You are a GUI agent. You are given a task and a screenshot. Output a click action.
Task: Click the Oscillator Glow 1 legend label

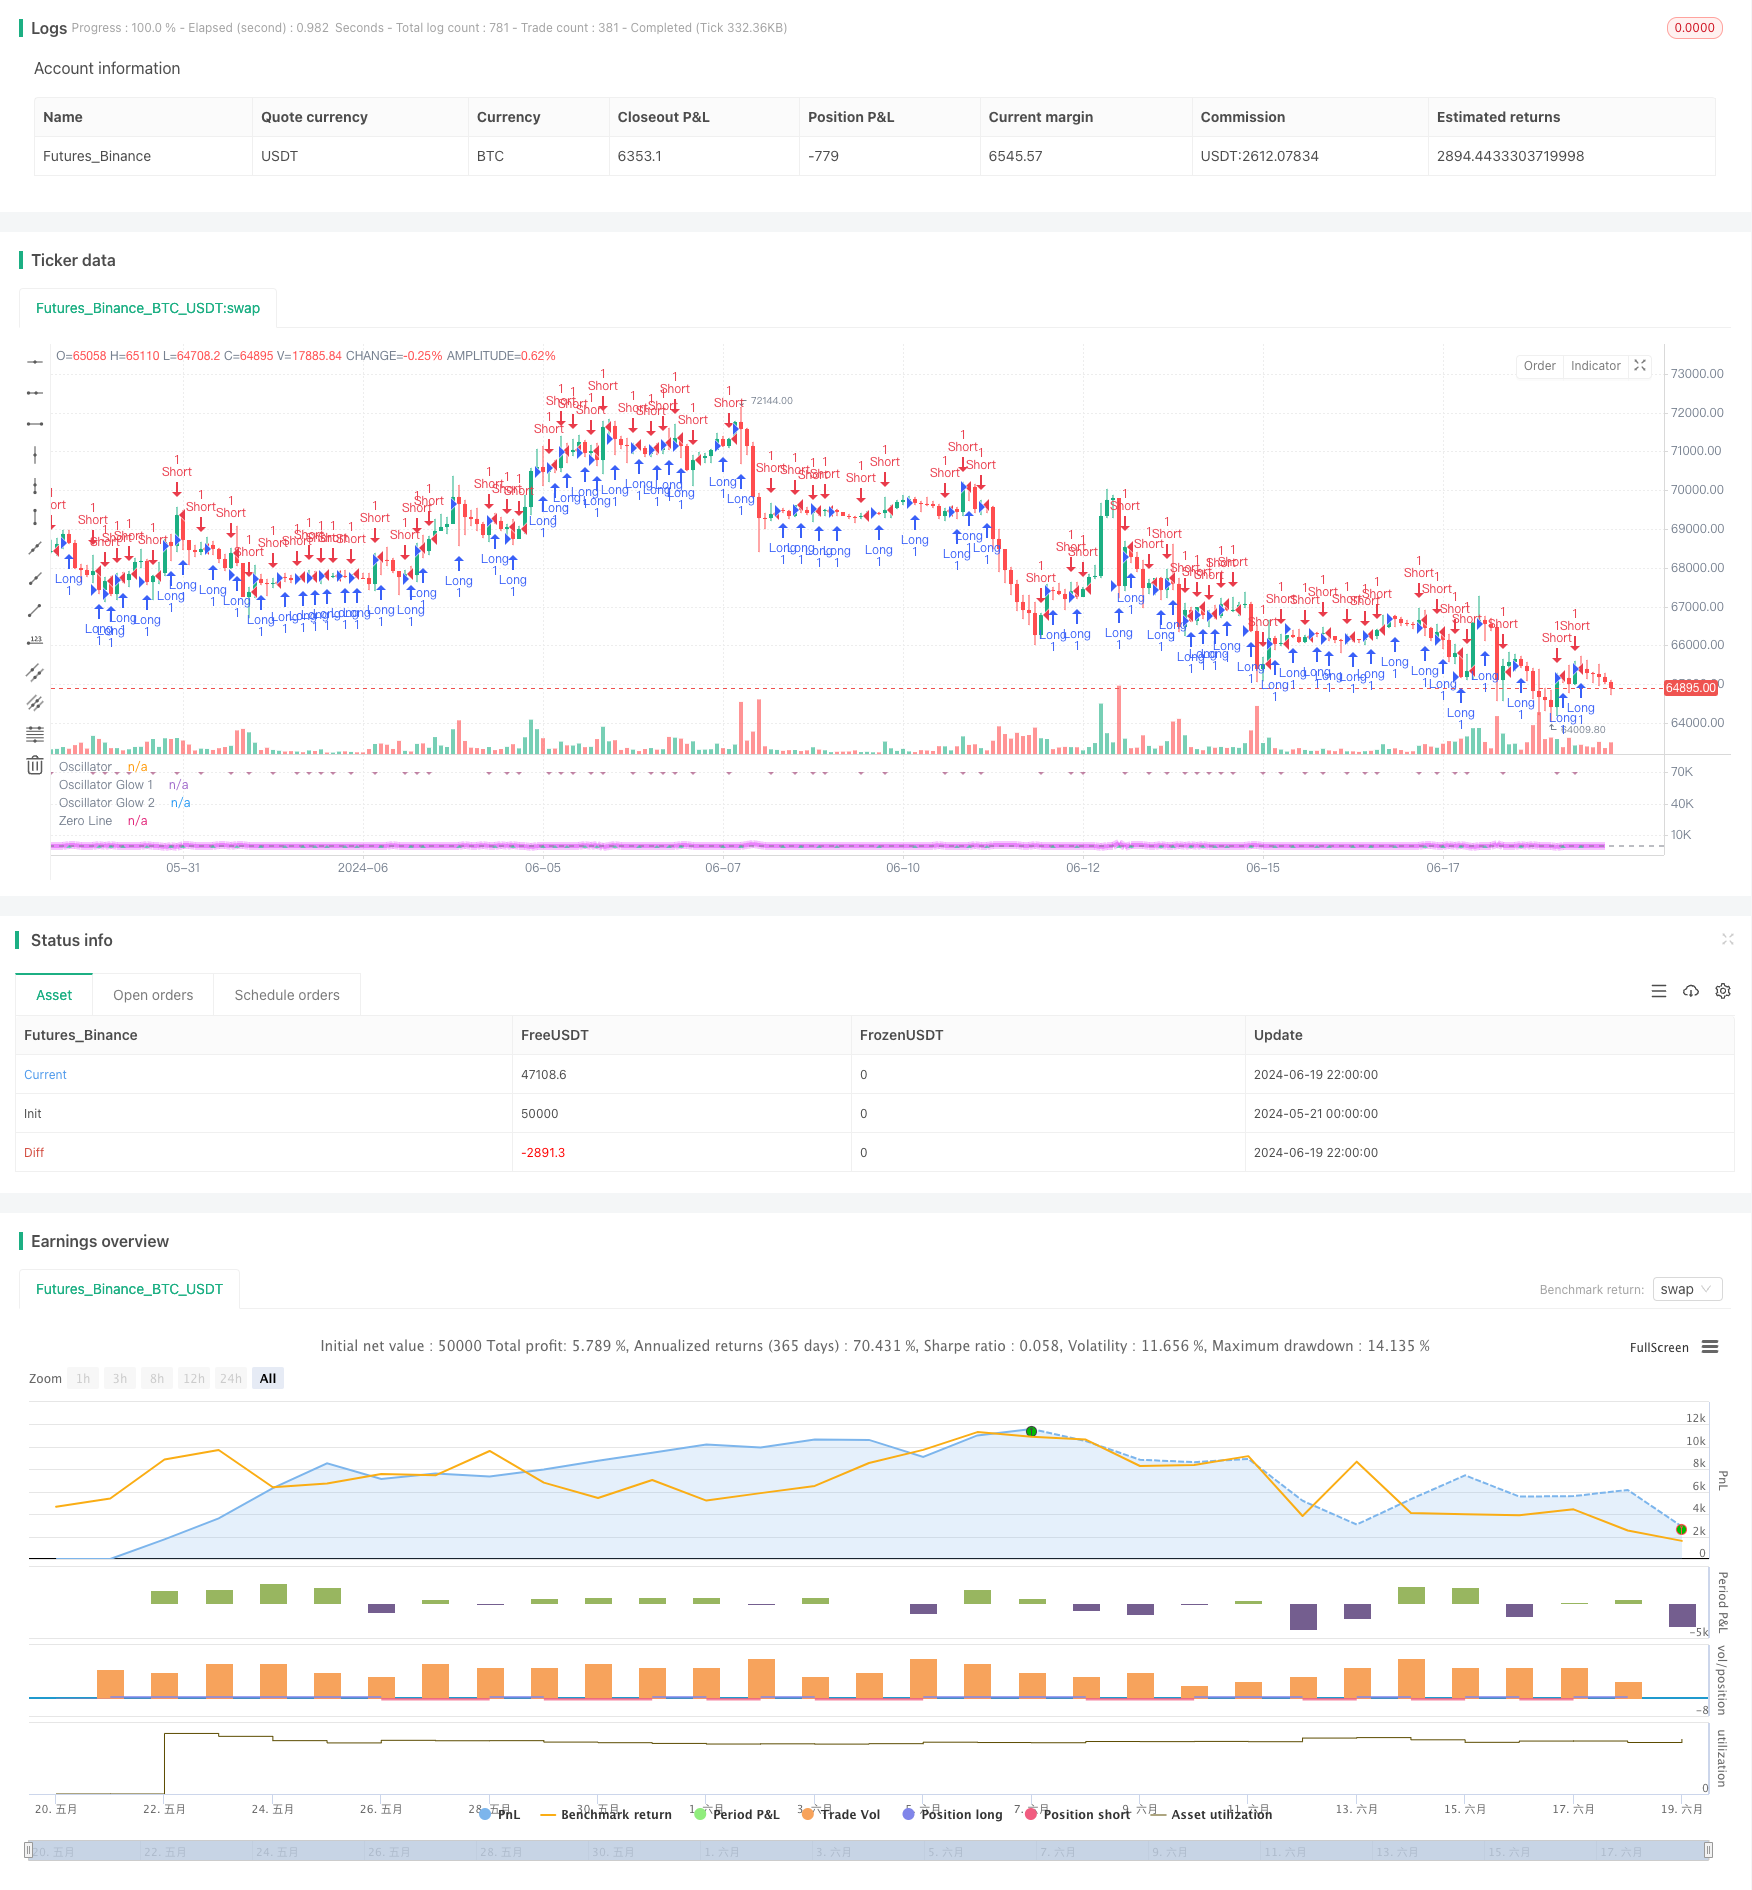[106, 785]
